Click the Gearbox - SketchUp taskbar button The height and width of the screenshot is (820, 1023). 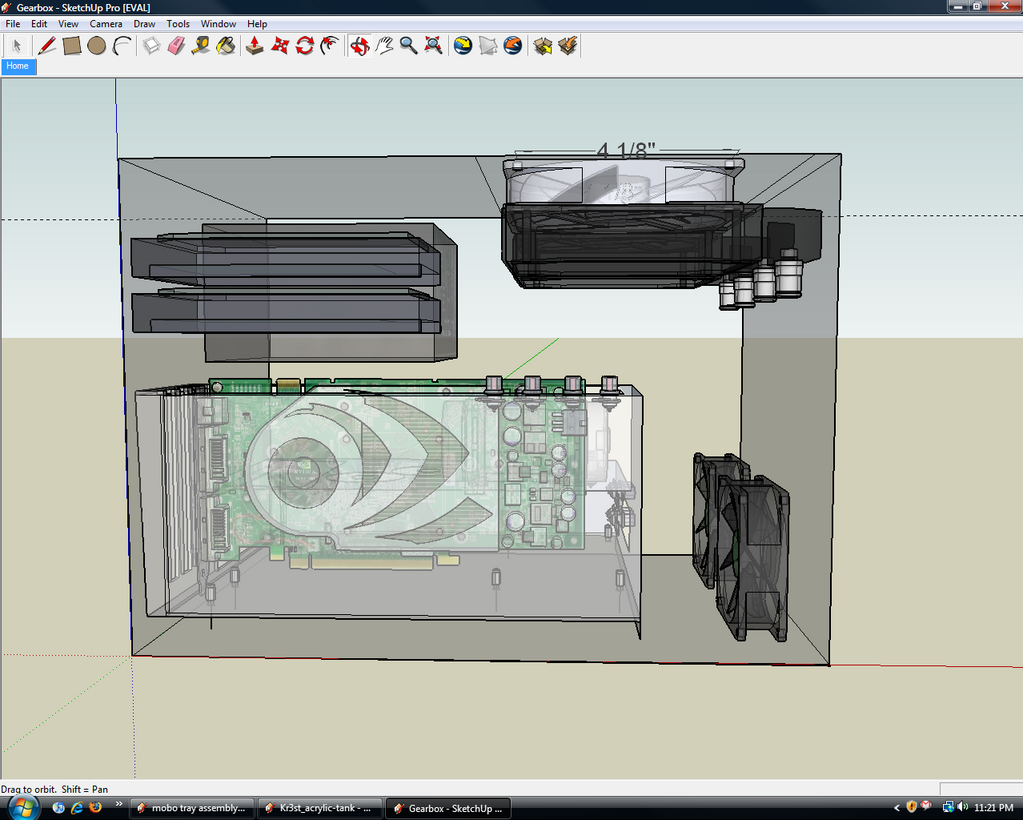point(449,808)
